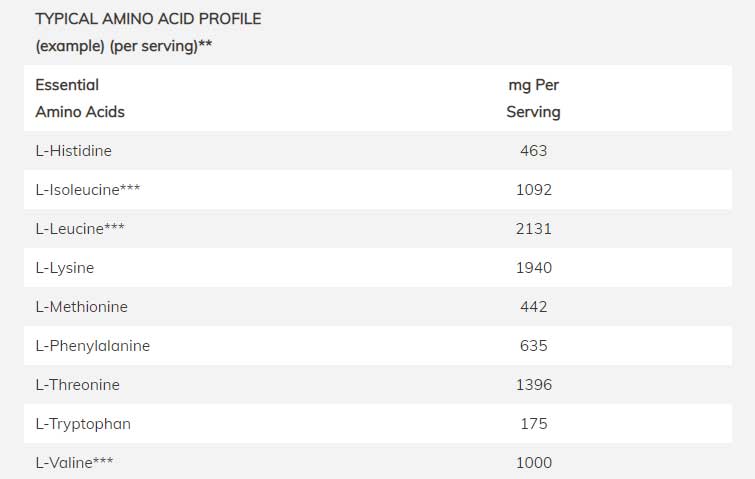Click the "(example) (per serving)**" subtitle
The image size is (755, 479).
click(x=123, y=46)
